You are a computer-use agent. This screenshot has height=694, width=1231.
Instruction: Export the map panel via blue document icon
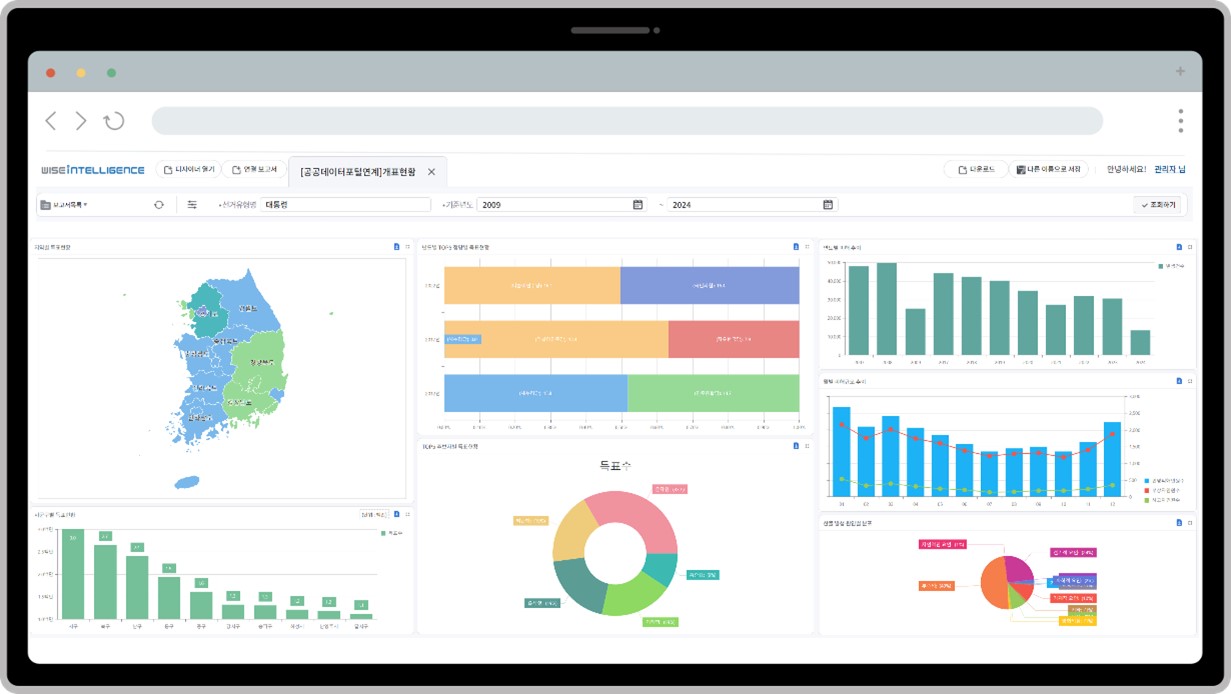tap(396, 247)
